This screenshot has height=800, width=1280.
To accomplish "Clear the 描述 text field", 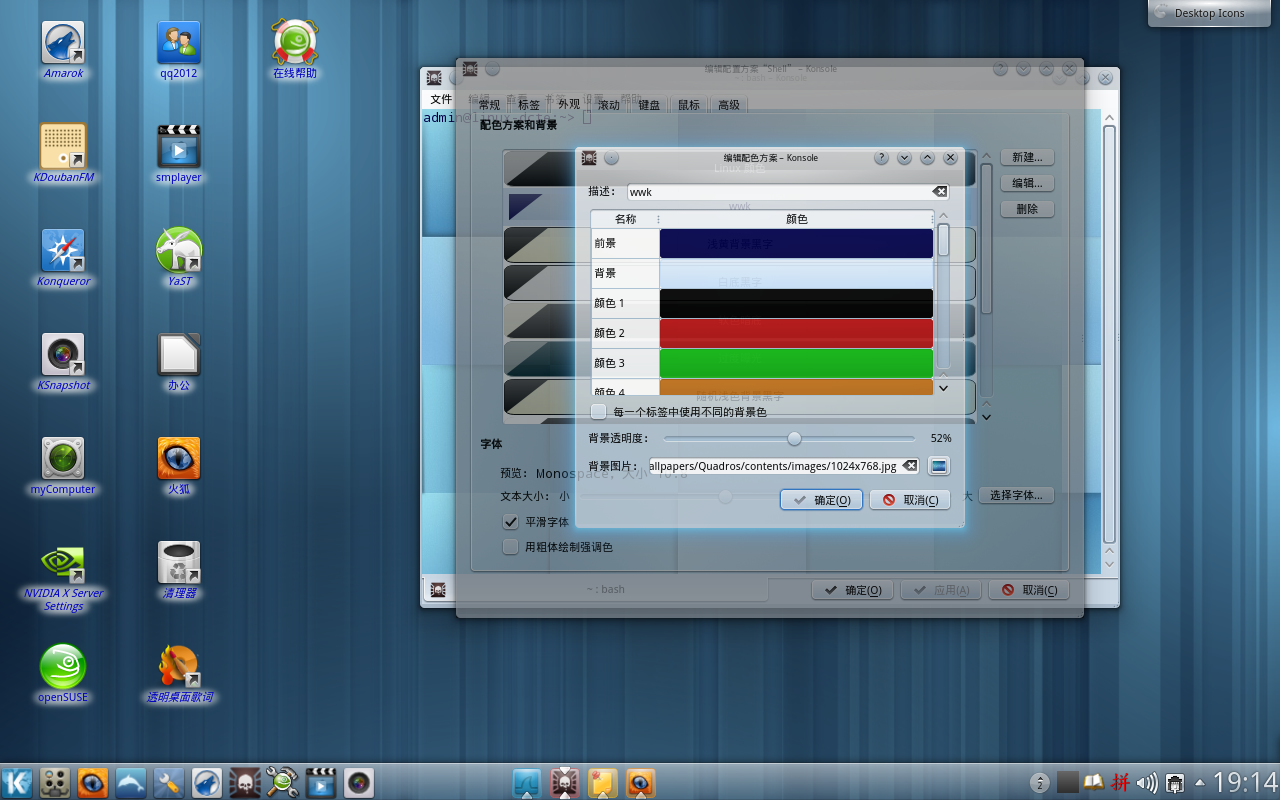I will 940,191.
